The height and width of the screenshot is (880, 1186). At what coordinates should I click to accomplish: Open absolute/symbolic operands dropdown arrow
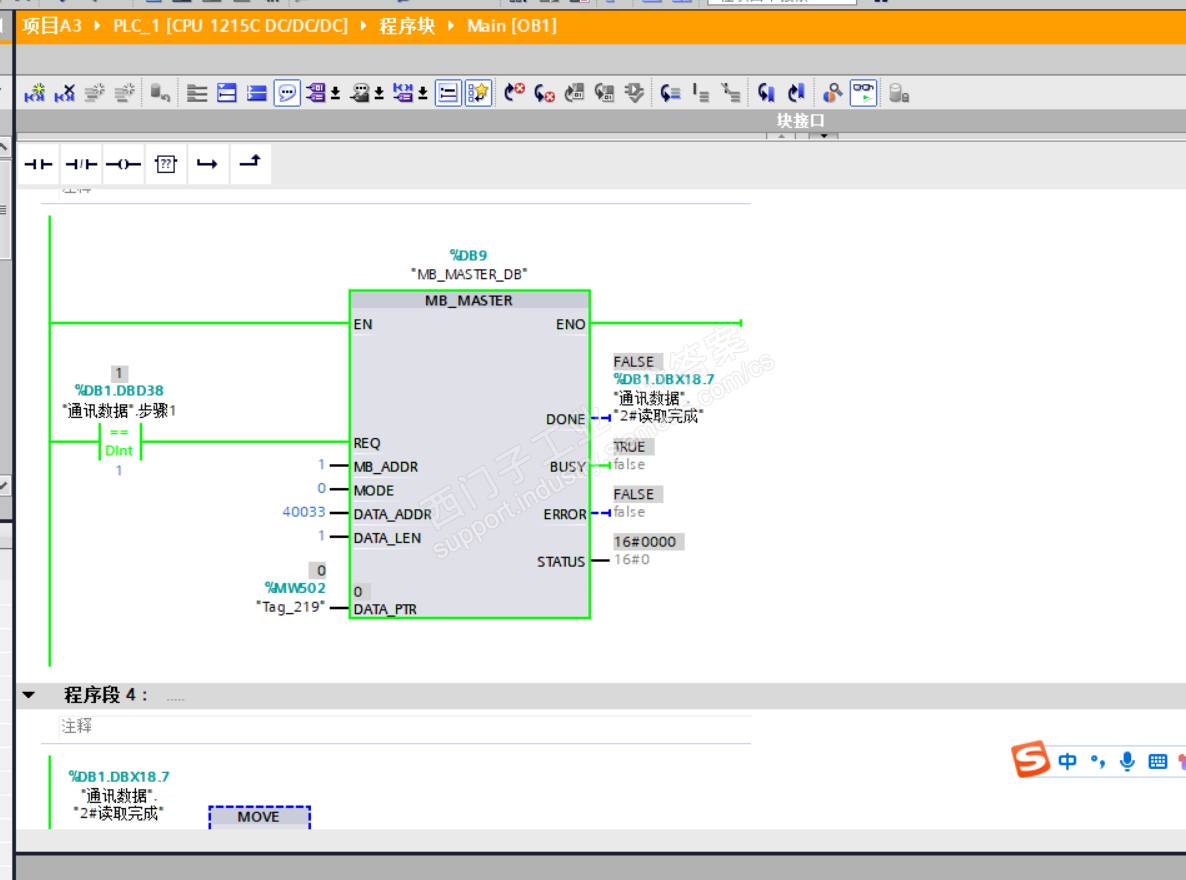pos(335,93)
